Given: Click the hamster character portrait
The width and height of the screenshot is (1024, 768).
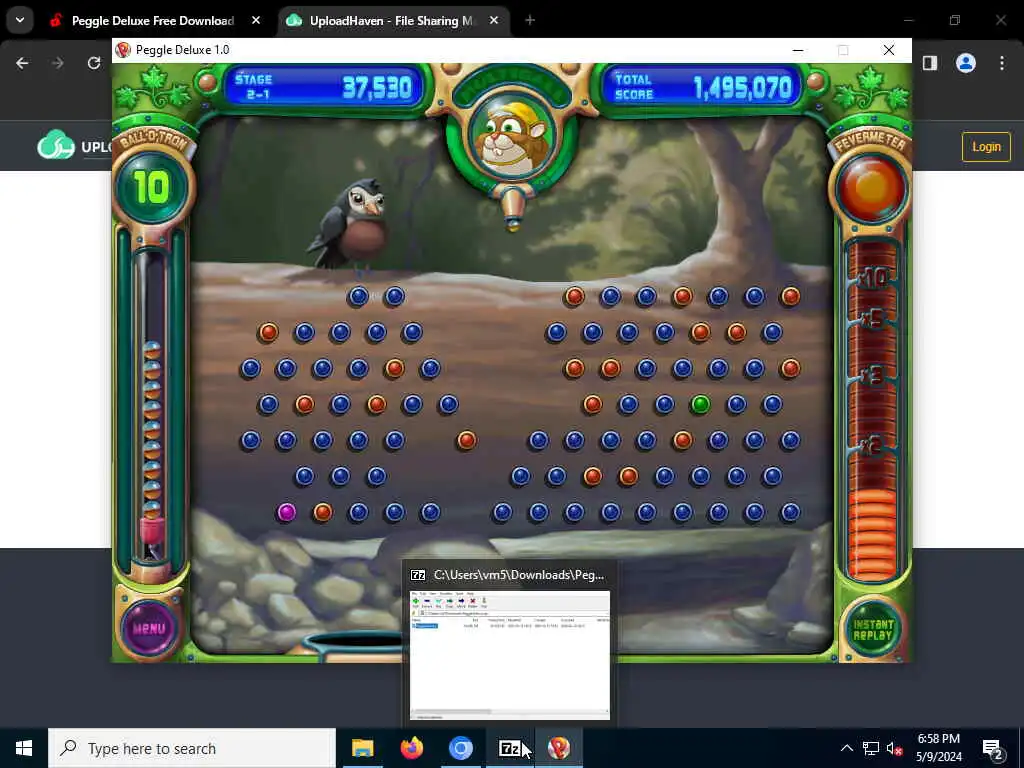Looking at the screenshot, I should pos(513,138).
